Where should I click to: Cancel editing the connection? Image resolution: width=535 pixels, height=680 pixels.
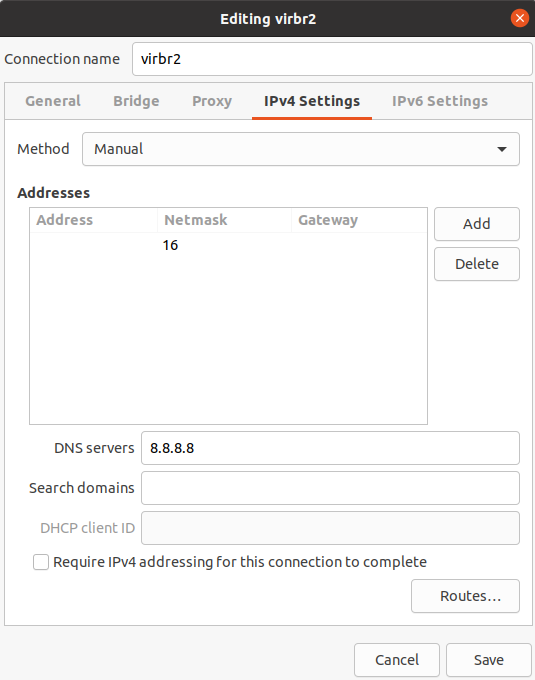(x=397, y=660)
